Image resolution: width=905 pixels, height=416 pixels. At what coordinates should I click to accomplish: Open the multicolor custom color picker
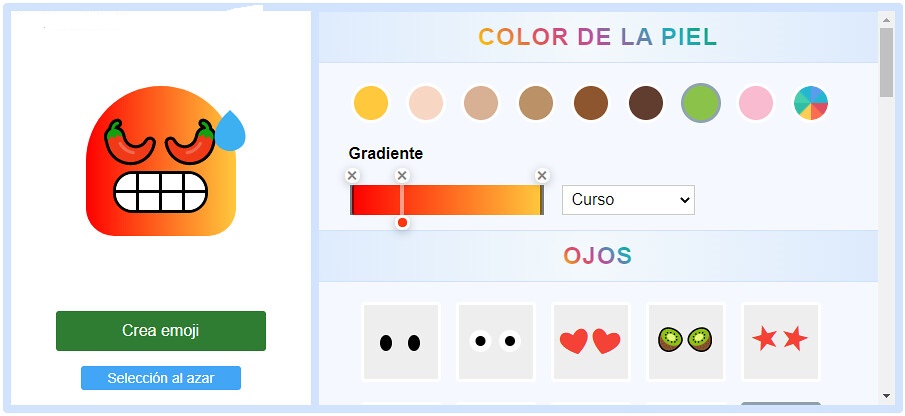[x=811, y=102]
